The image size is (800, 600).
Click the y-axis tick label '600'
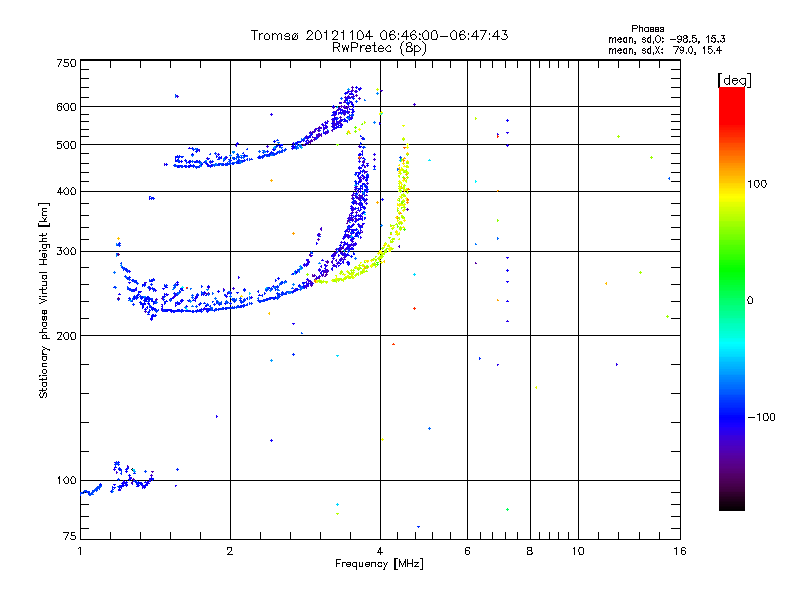point(66,107)
